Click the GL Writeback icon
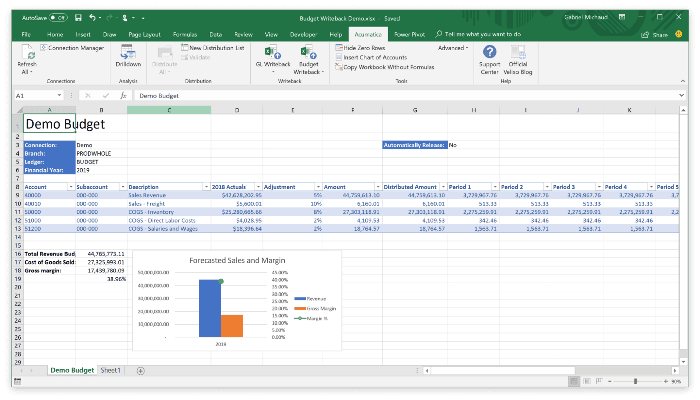The height and width of the screenshot is (400, 700). (273, 53)
